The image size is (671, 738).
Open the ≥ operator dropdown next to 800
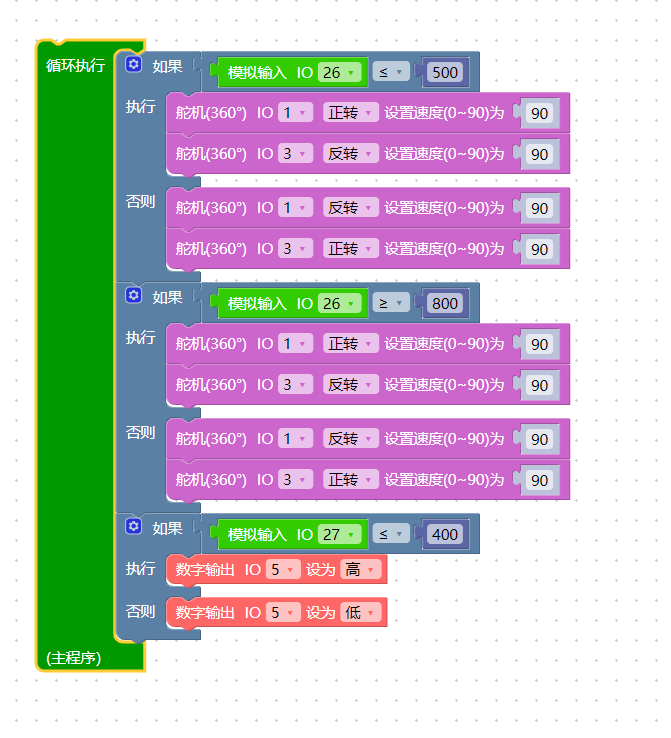click(391, 304)
